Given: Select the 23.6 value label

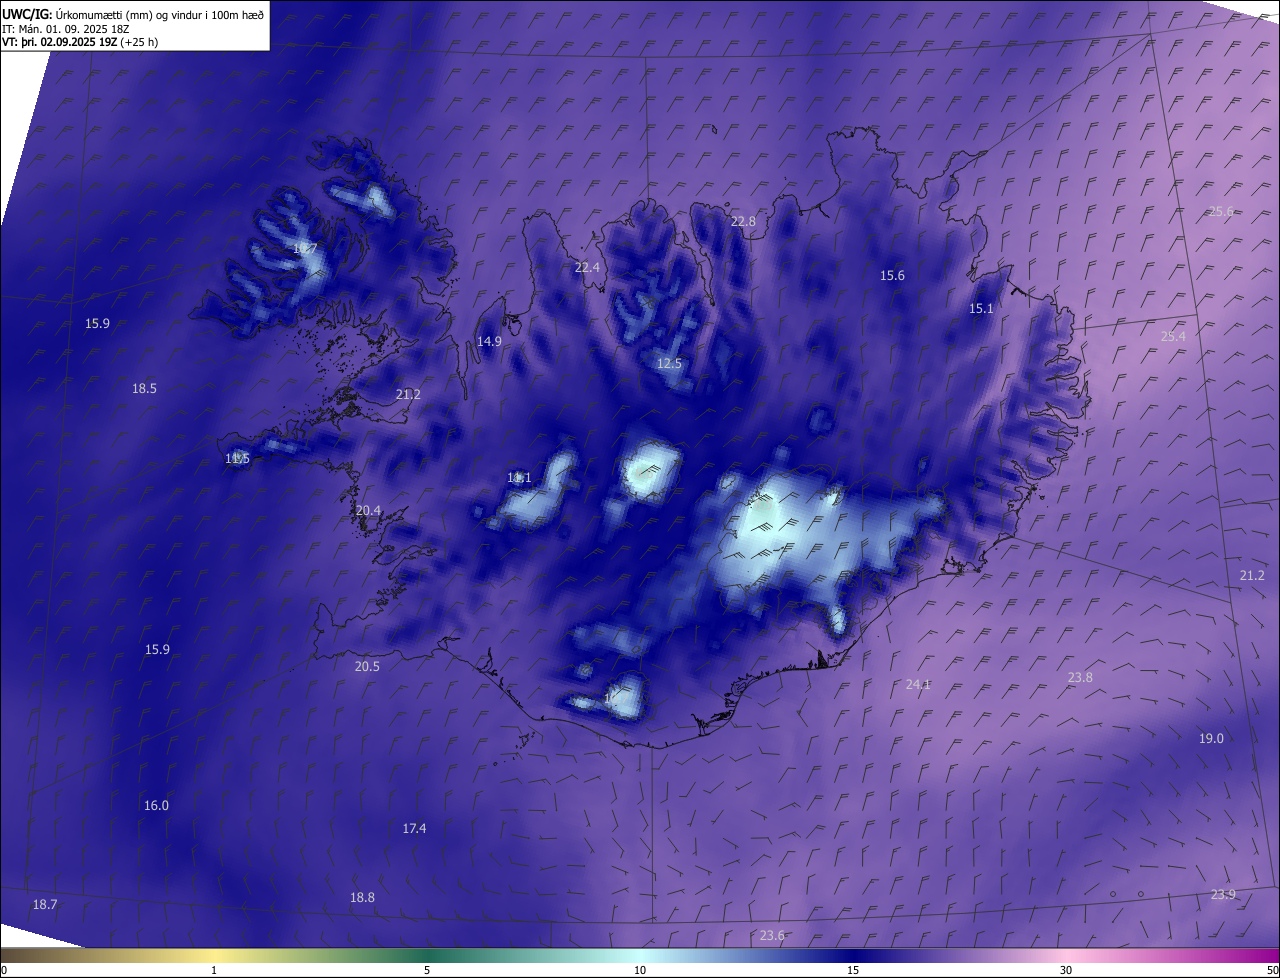Looking at the screenshot, I should (772, 935).
